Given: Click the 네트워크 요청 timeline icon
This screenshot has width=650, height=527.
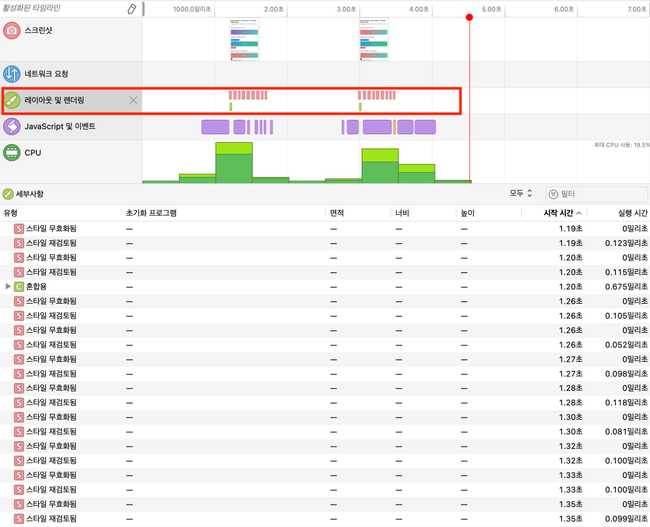Looking at the screenshot, I should 12,74.
